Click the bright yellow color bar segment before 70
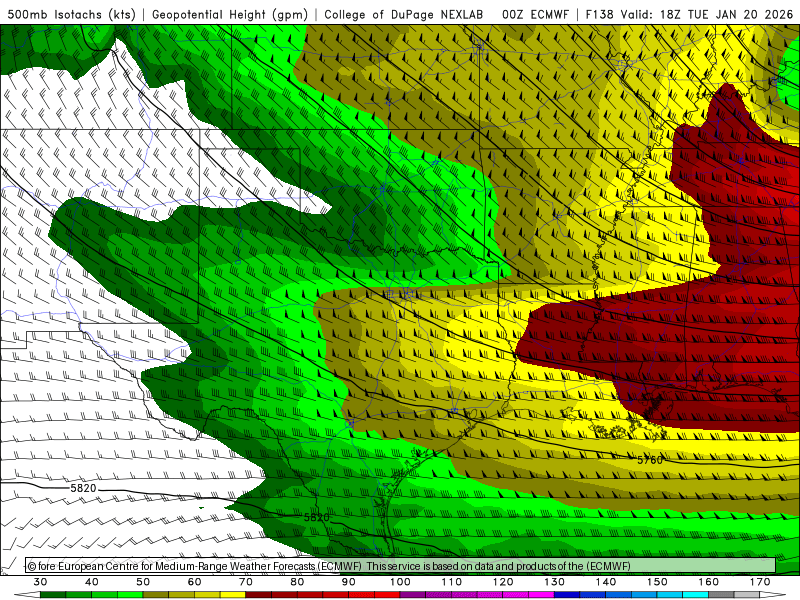Image resolution: width=800 pixels, height=600 pixels. pos(233,595)
